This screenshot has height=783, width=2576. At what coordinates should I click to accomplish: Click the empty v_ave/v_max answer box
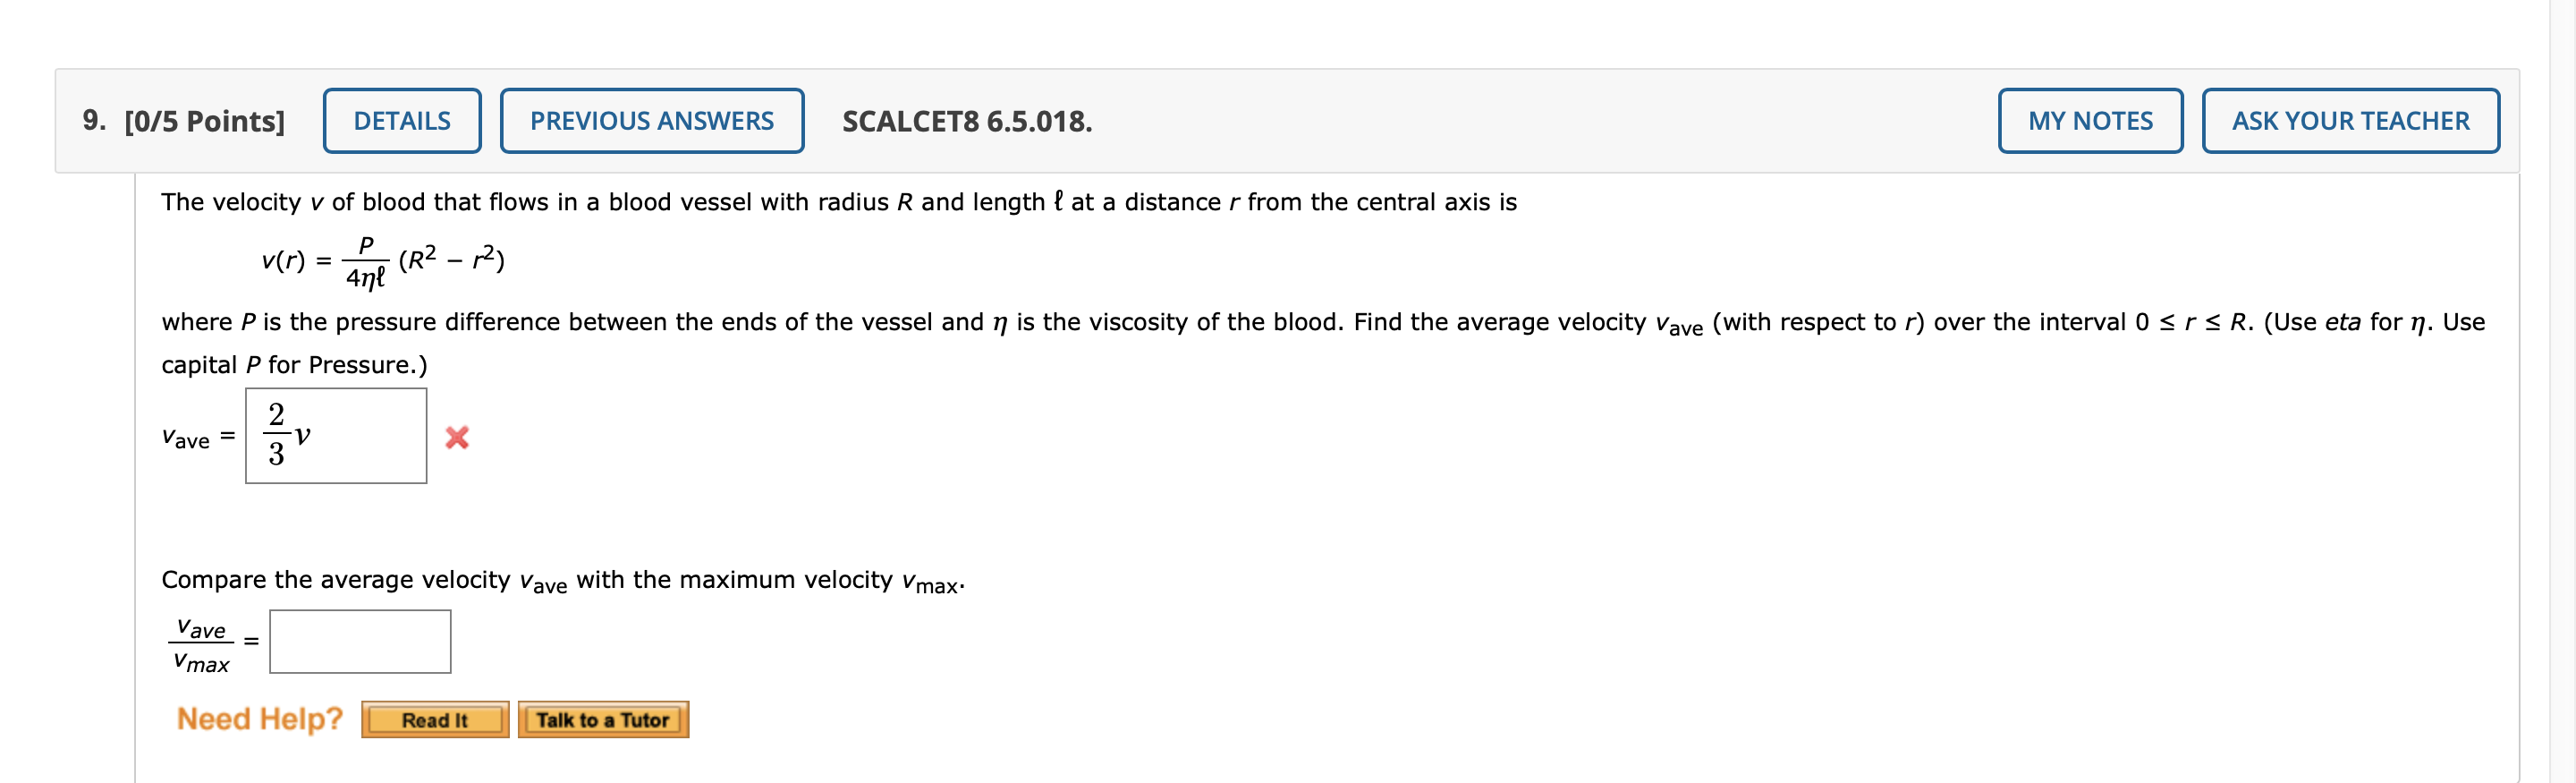pyautogui.click(x=358, y=640)
